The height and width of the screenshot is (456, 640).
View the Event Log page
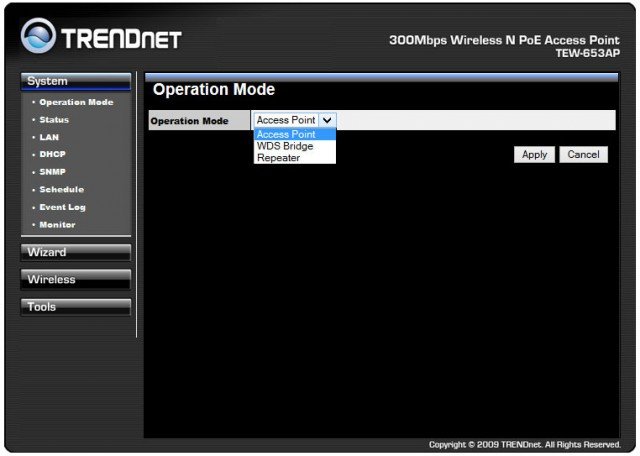click(62, 207)
